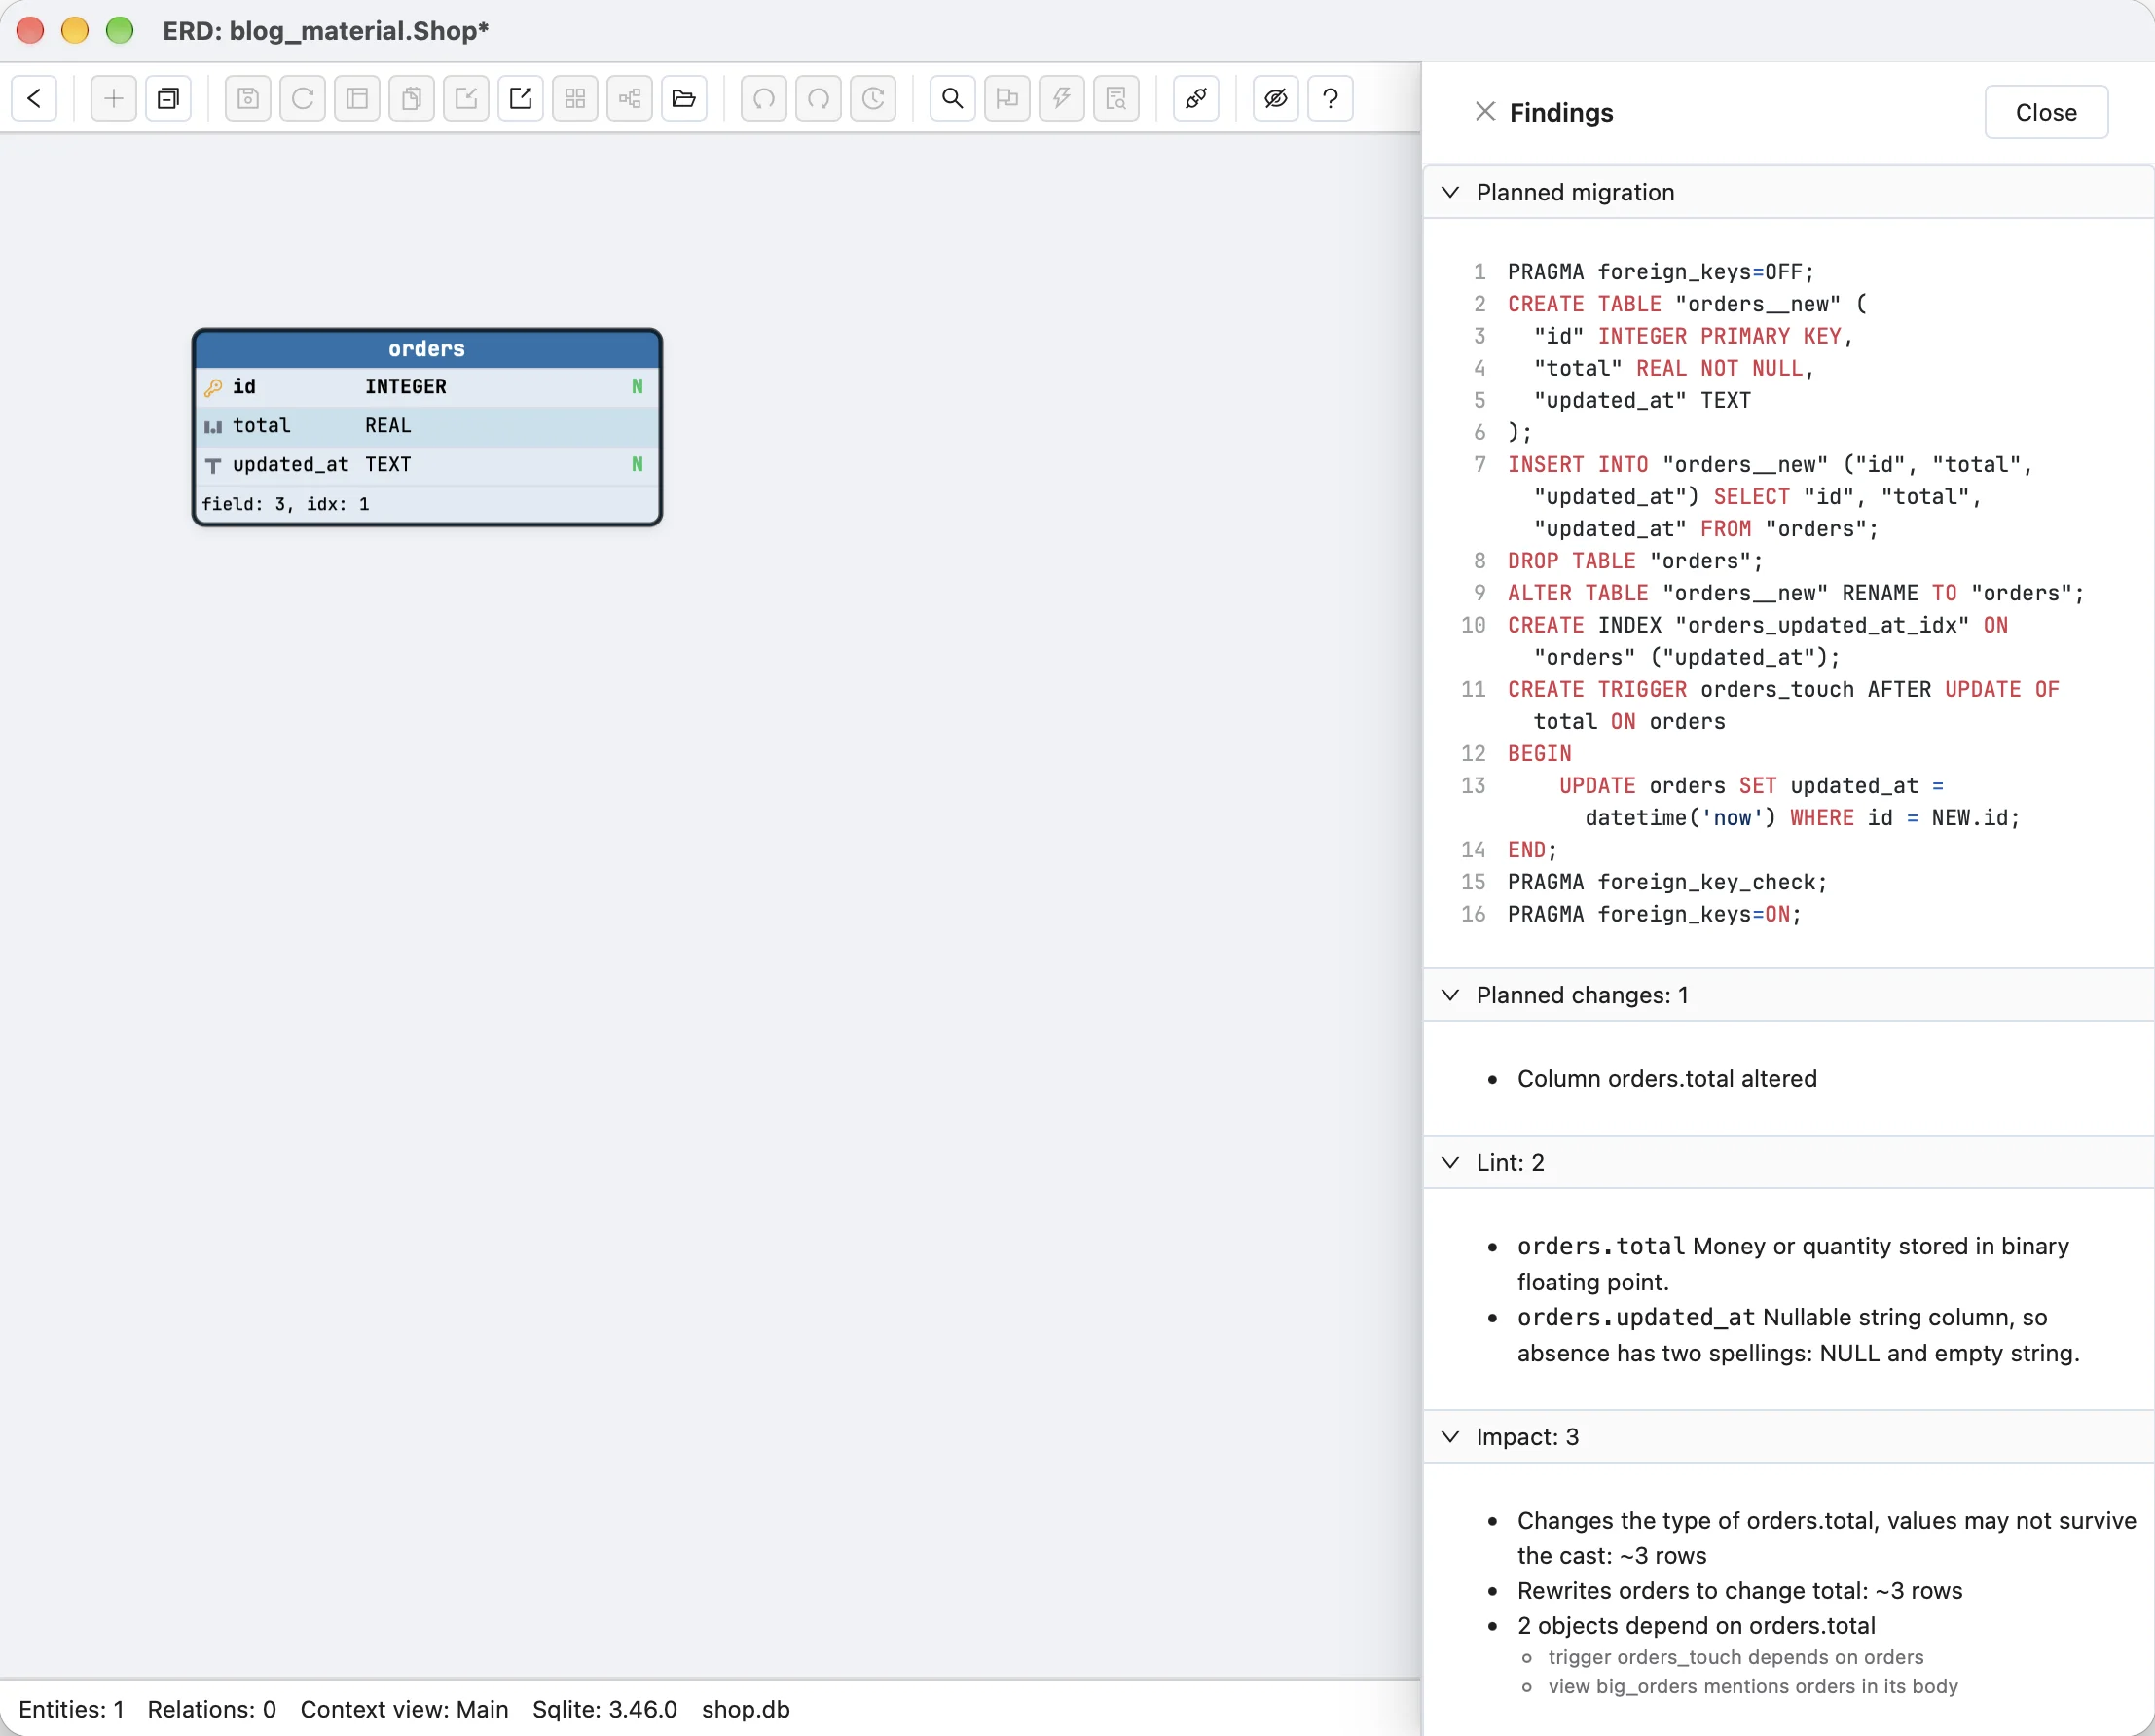Click 'view big_orders mentions orders' item
The height and width of the screenshot is (1736, 2155).
pyautogui.click(x=1753, y=1686)
